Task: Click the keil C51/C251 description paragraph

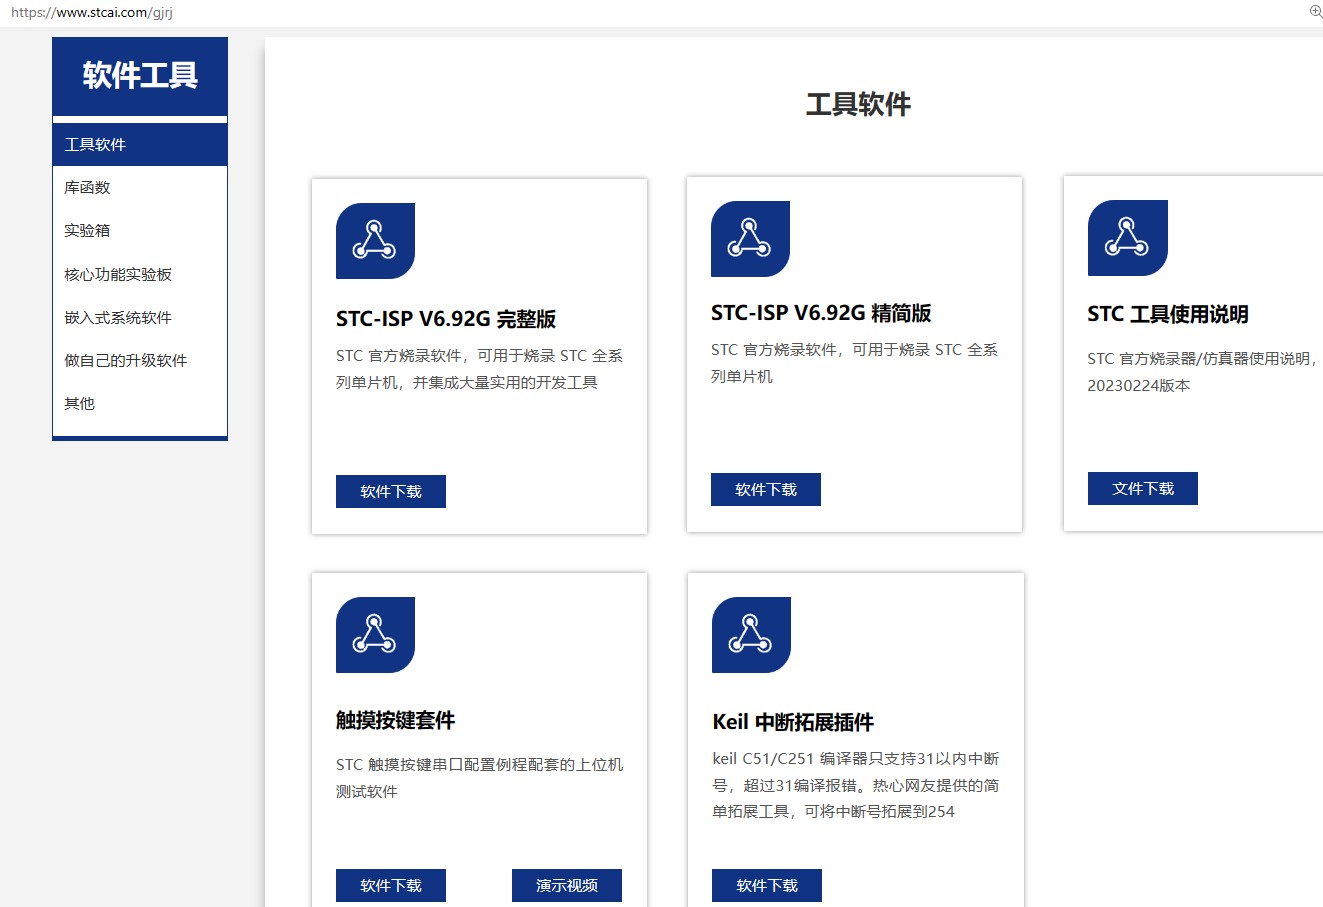Action: (856, 785)
